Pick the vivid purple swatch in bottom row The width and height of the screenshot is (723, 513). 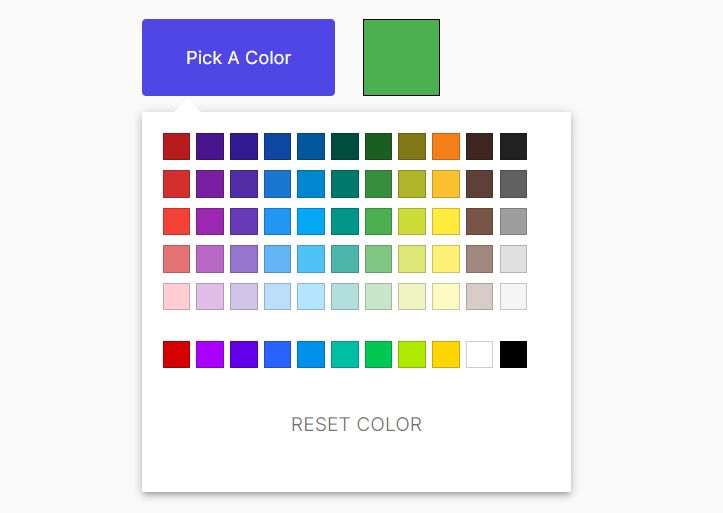click(210, 354)
